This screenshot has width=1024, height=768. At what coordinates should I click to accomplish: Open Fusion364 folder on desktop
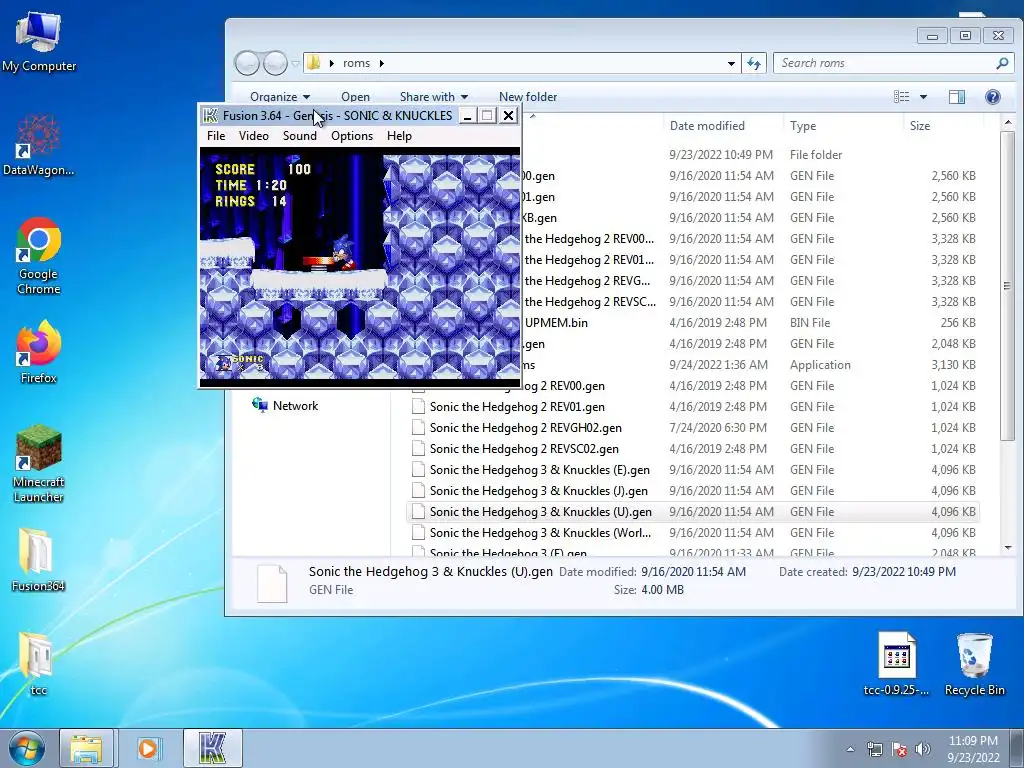click(39, 560)
